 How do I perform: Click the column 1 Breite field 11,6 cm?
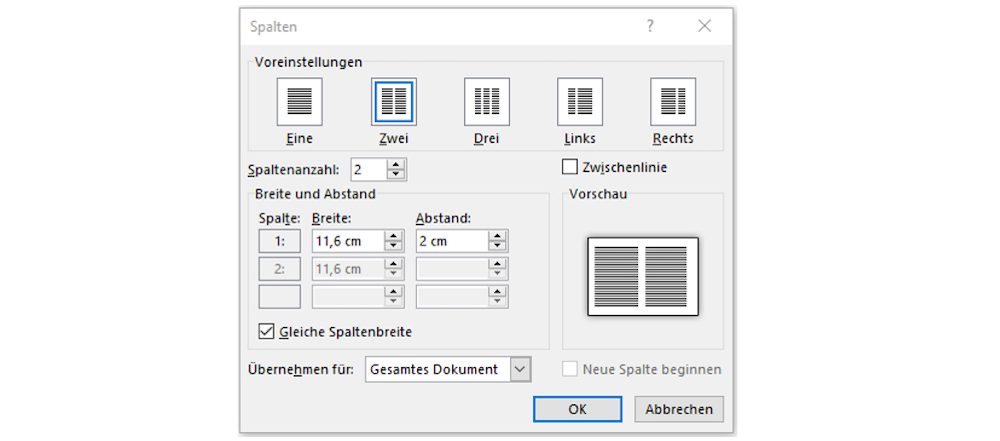(x=348, y=241)
